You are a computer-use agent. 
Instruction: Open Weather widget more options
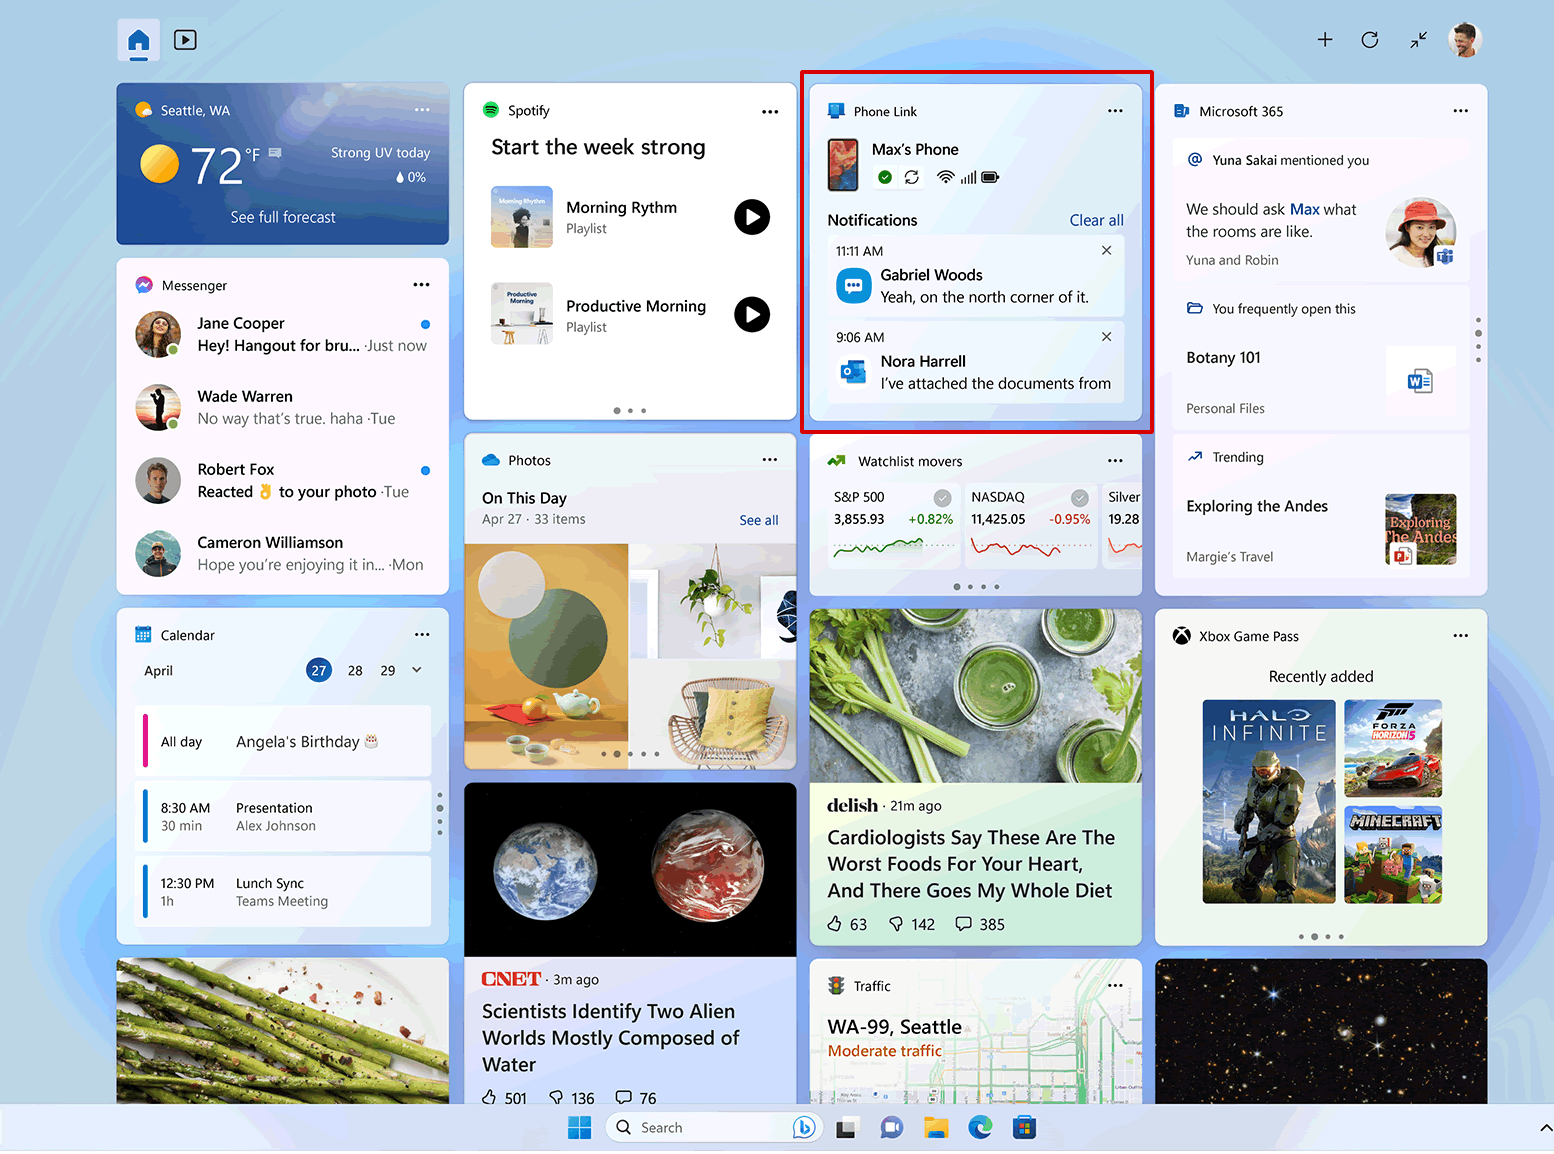click(x=422, y=110)
